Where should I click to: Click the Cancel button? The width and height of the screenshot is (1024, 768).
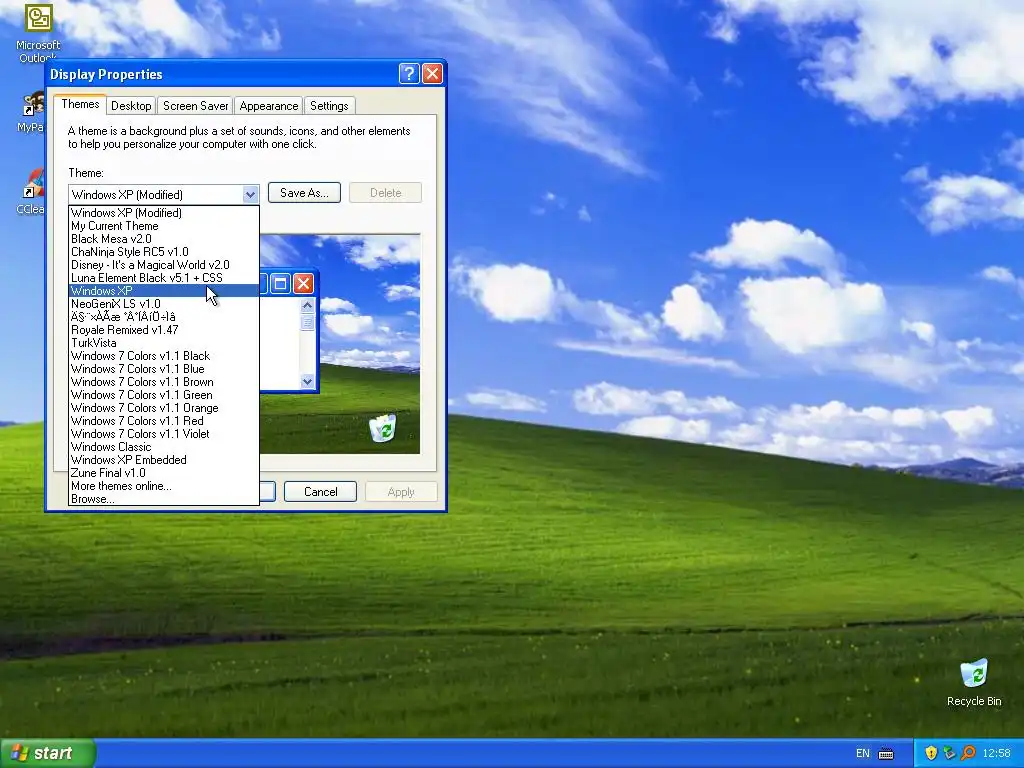321,492
